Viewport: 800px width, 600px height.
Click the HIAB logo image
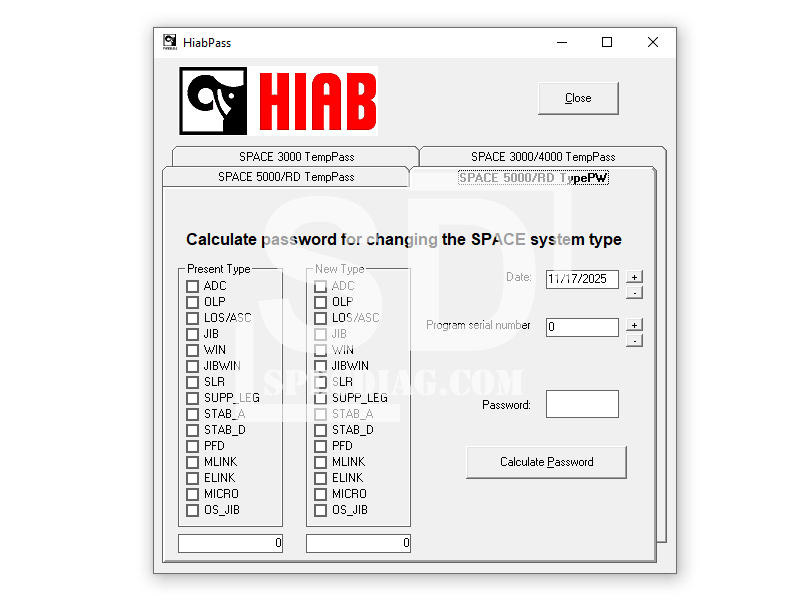coord(279,101)
